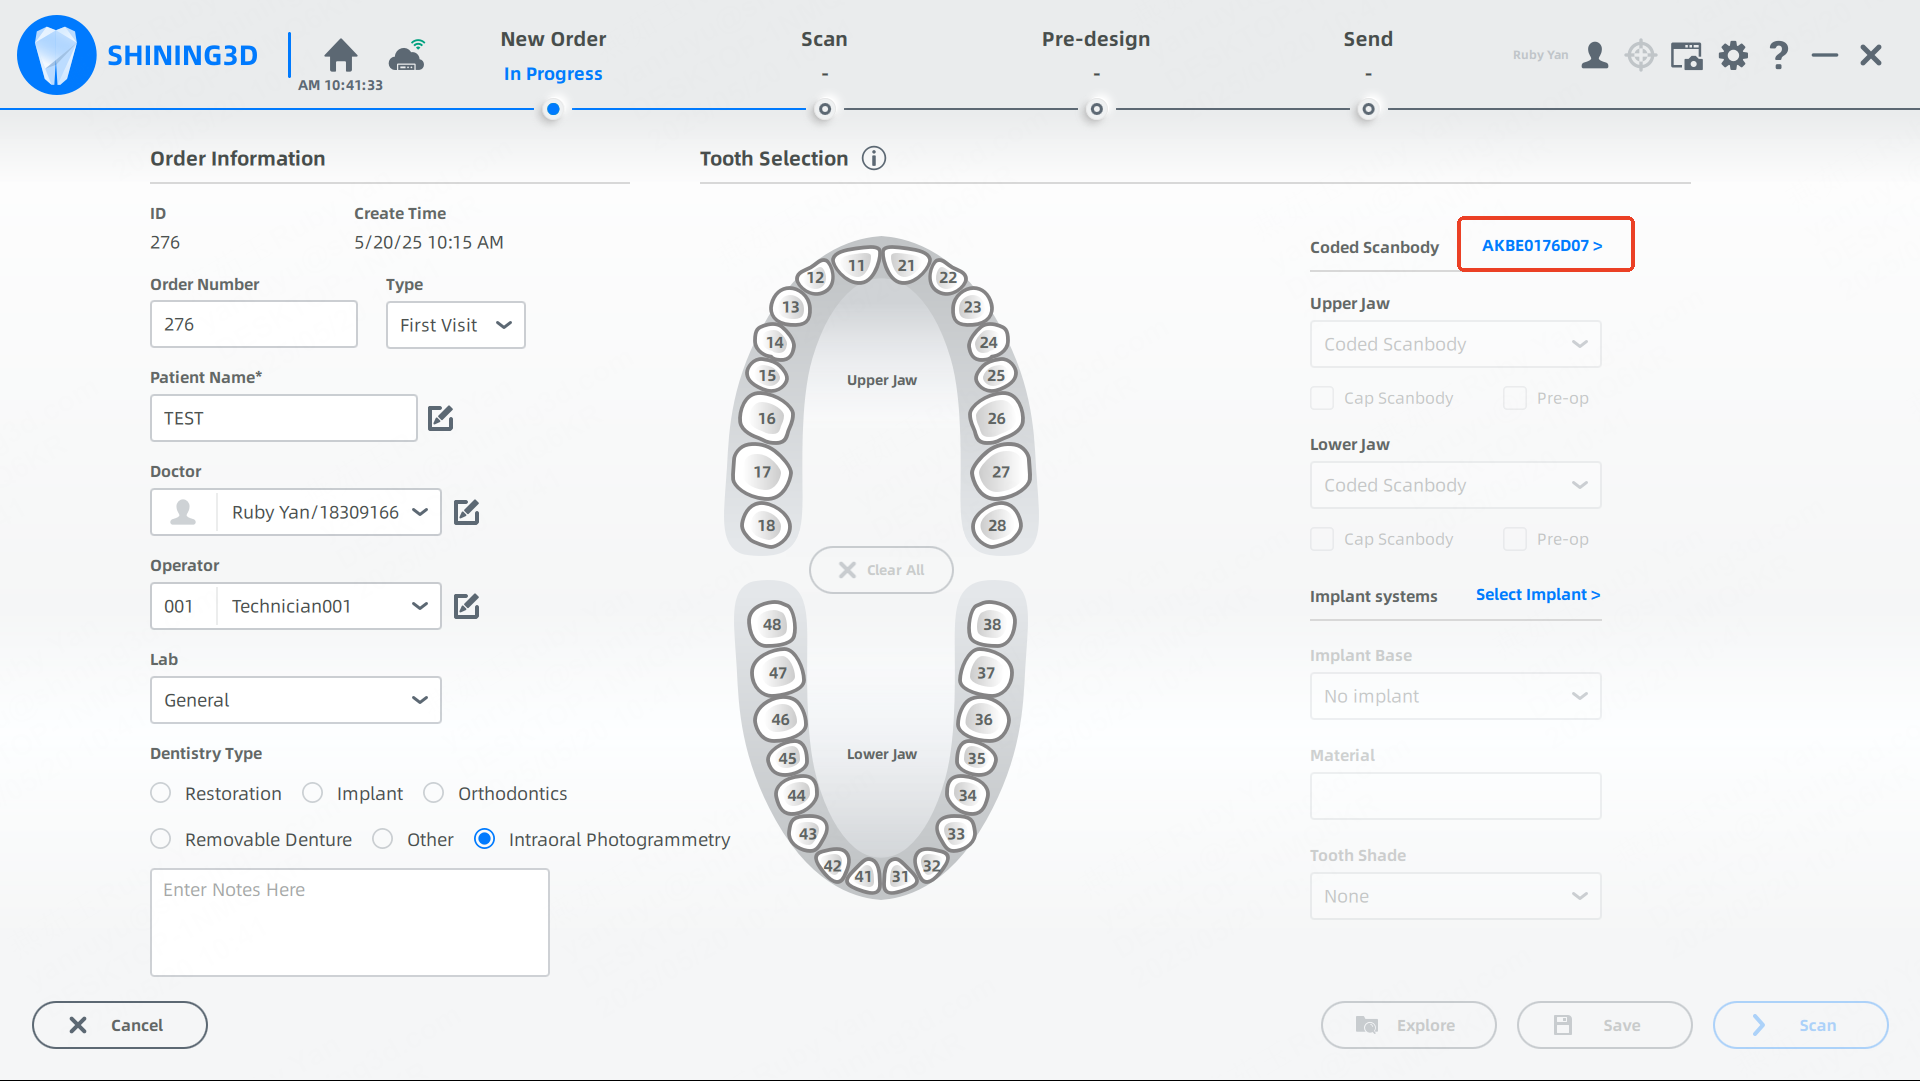Open settings via the gear icon
The height and width of the screenshot is (1081, 1920).
click(1733, 55)
